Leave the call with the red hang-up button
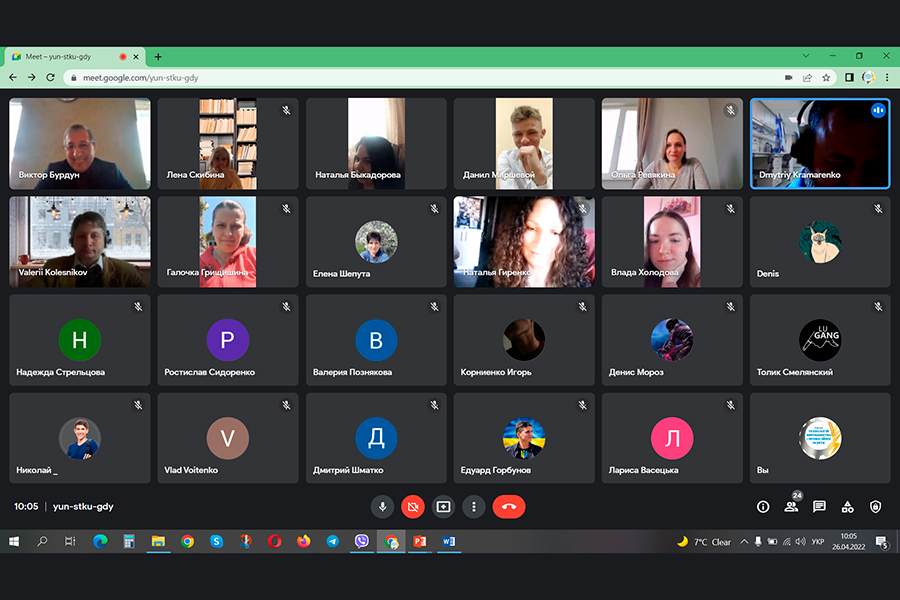 click(x=509, y=506)
